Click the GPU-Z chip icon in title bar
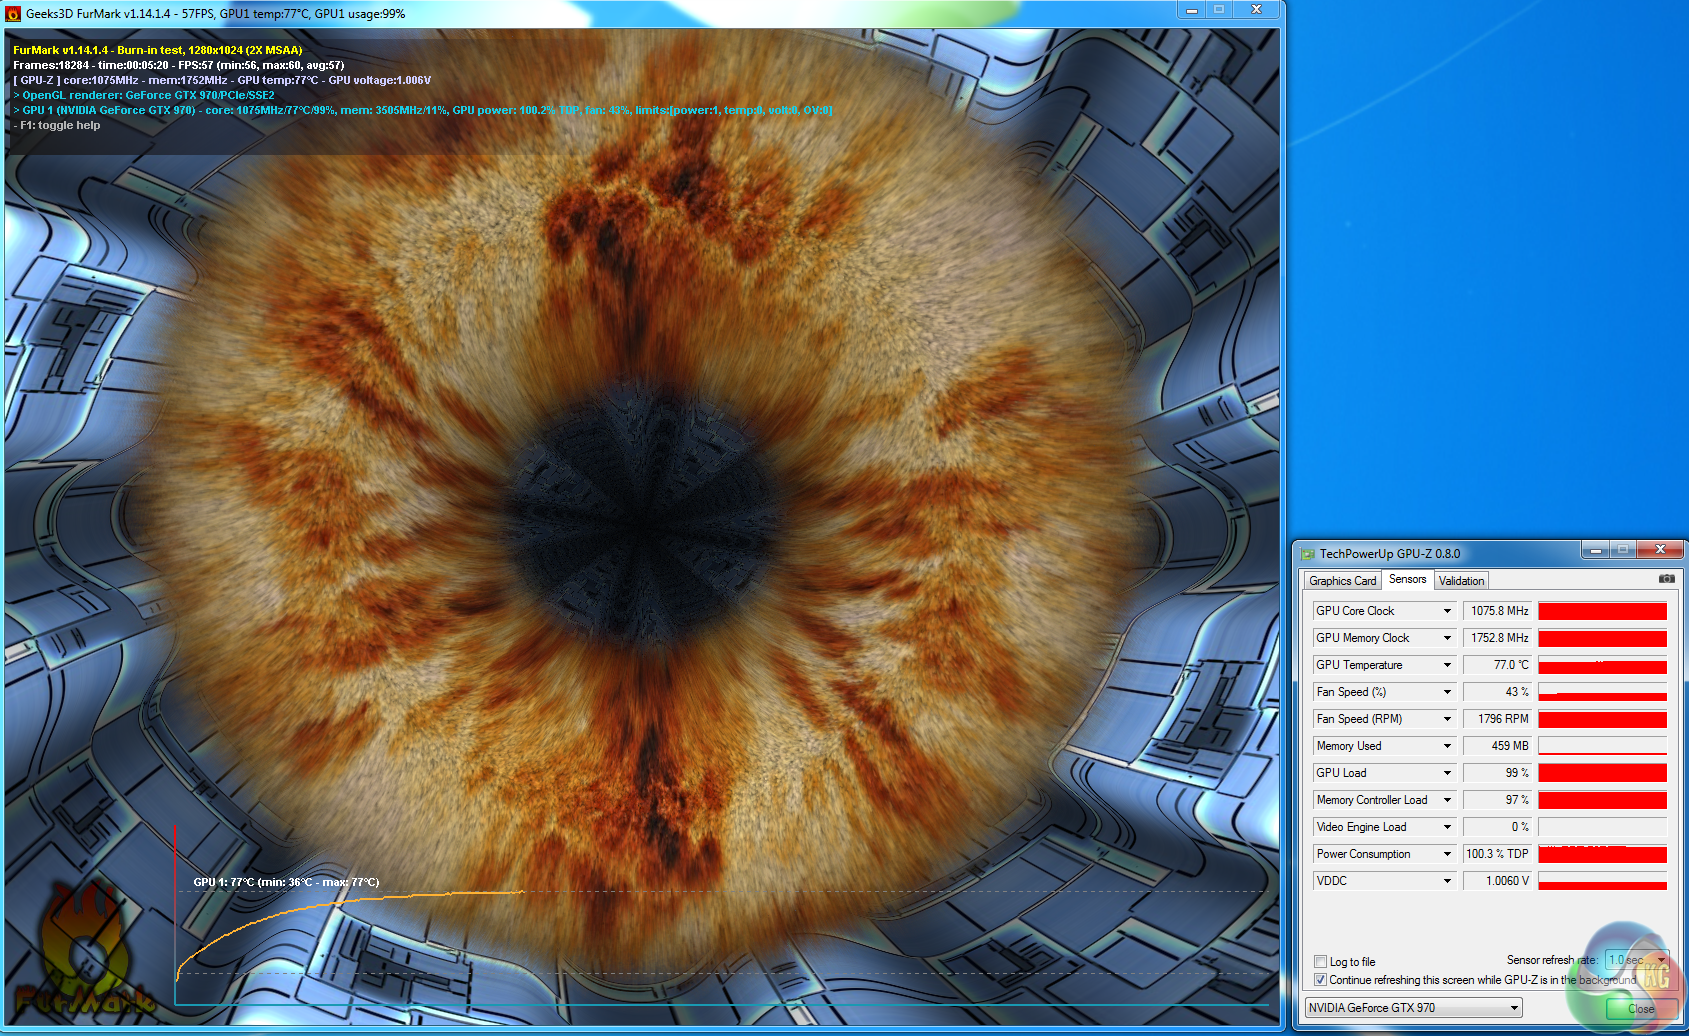The image size is (1689, 1036). [1307, 554]
